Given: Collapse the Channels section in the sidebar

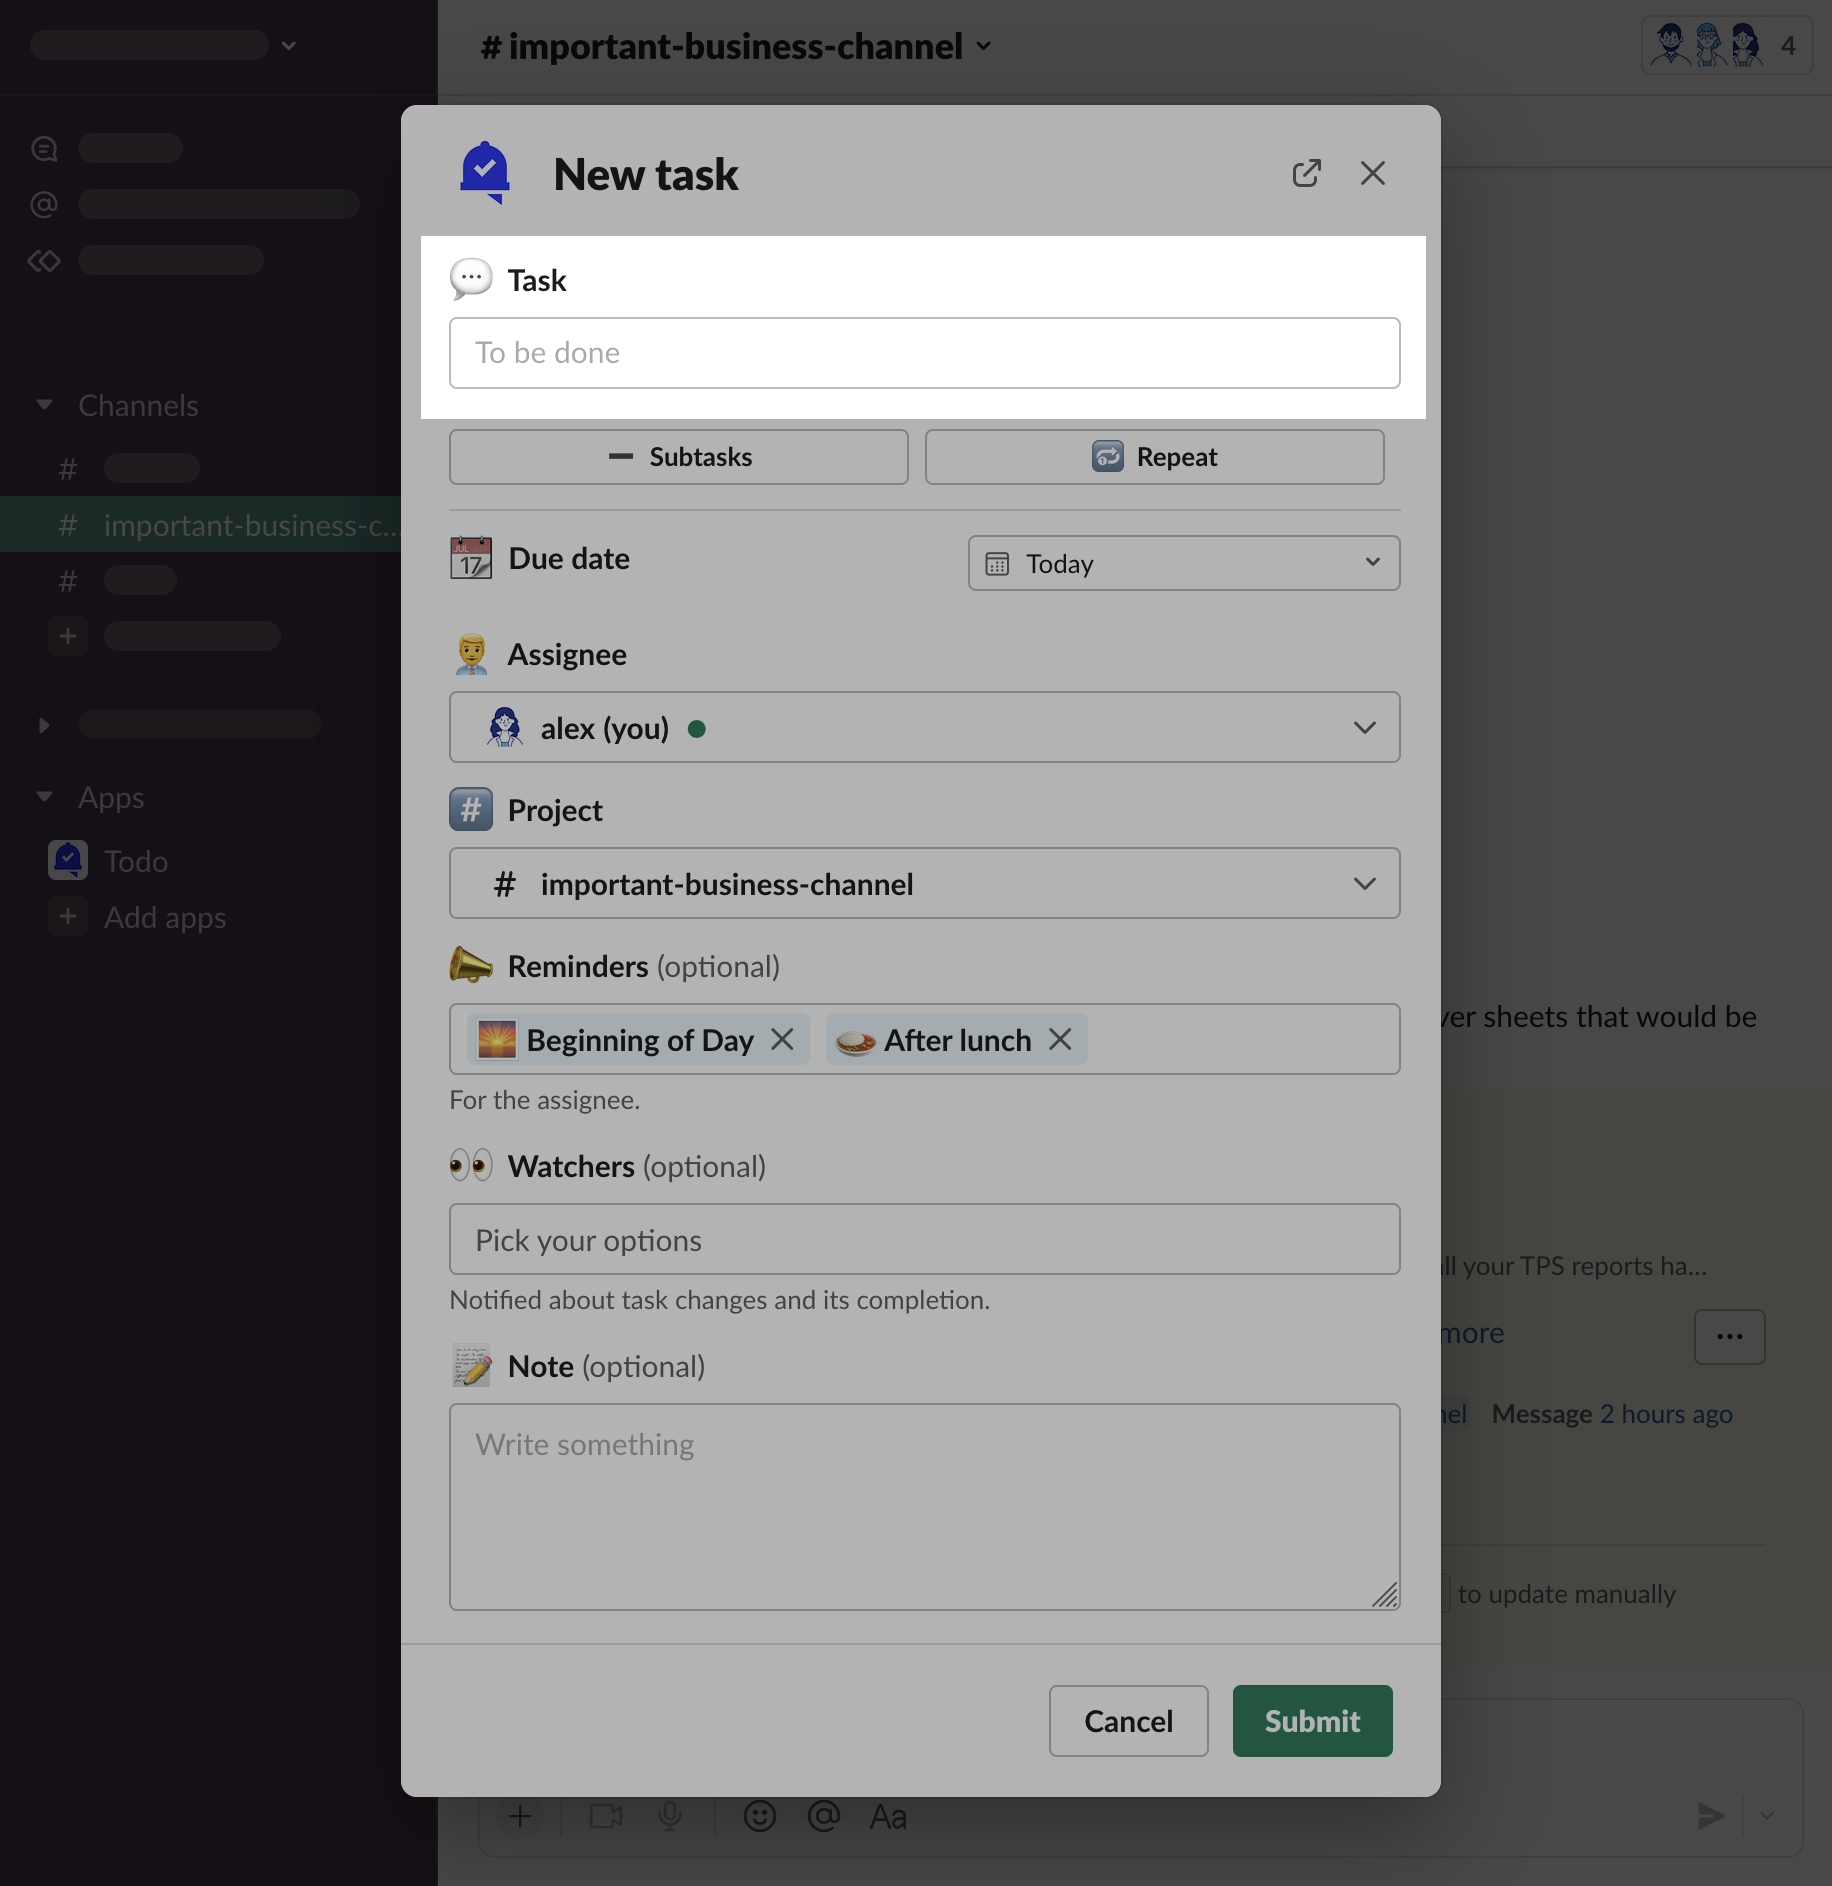Looking at the screenshot, I should tap(44, 405).
